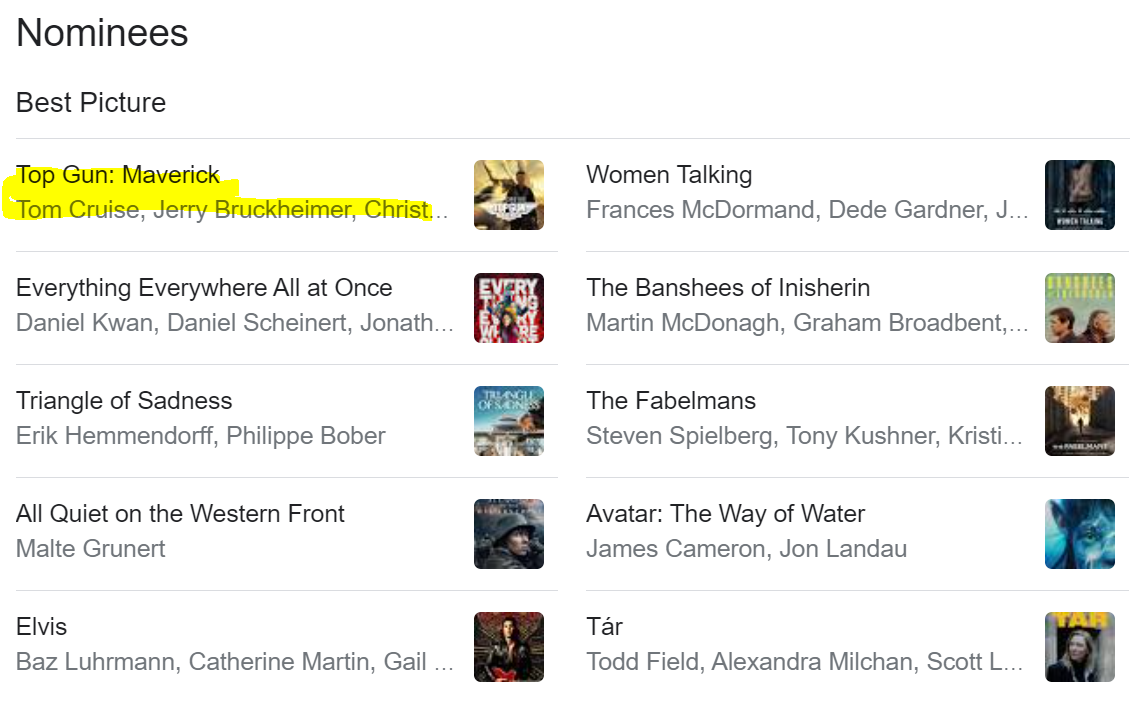Screen dimensions: 1148x714
Task: Click The Banshees of Inisherin poster
Action: click(x=1079, y=308)
